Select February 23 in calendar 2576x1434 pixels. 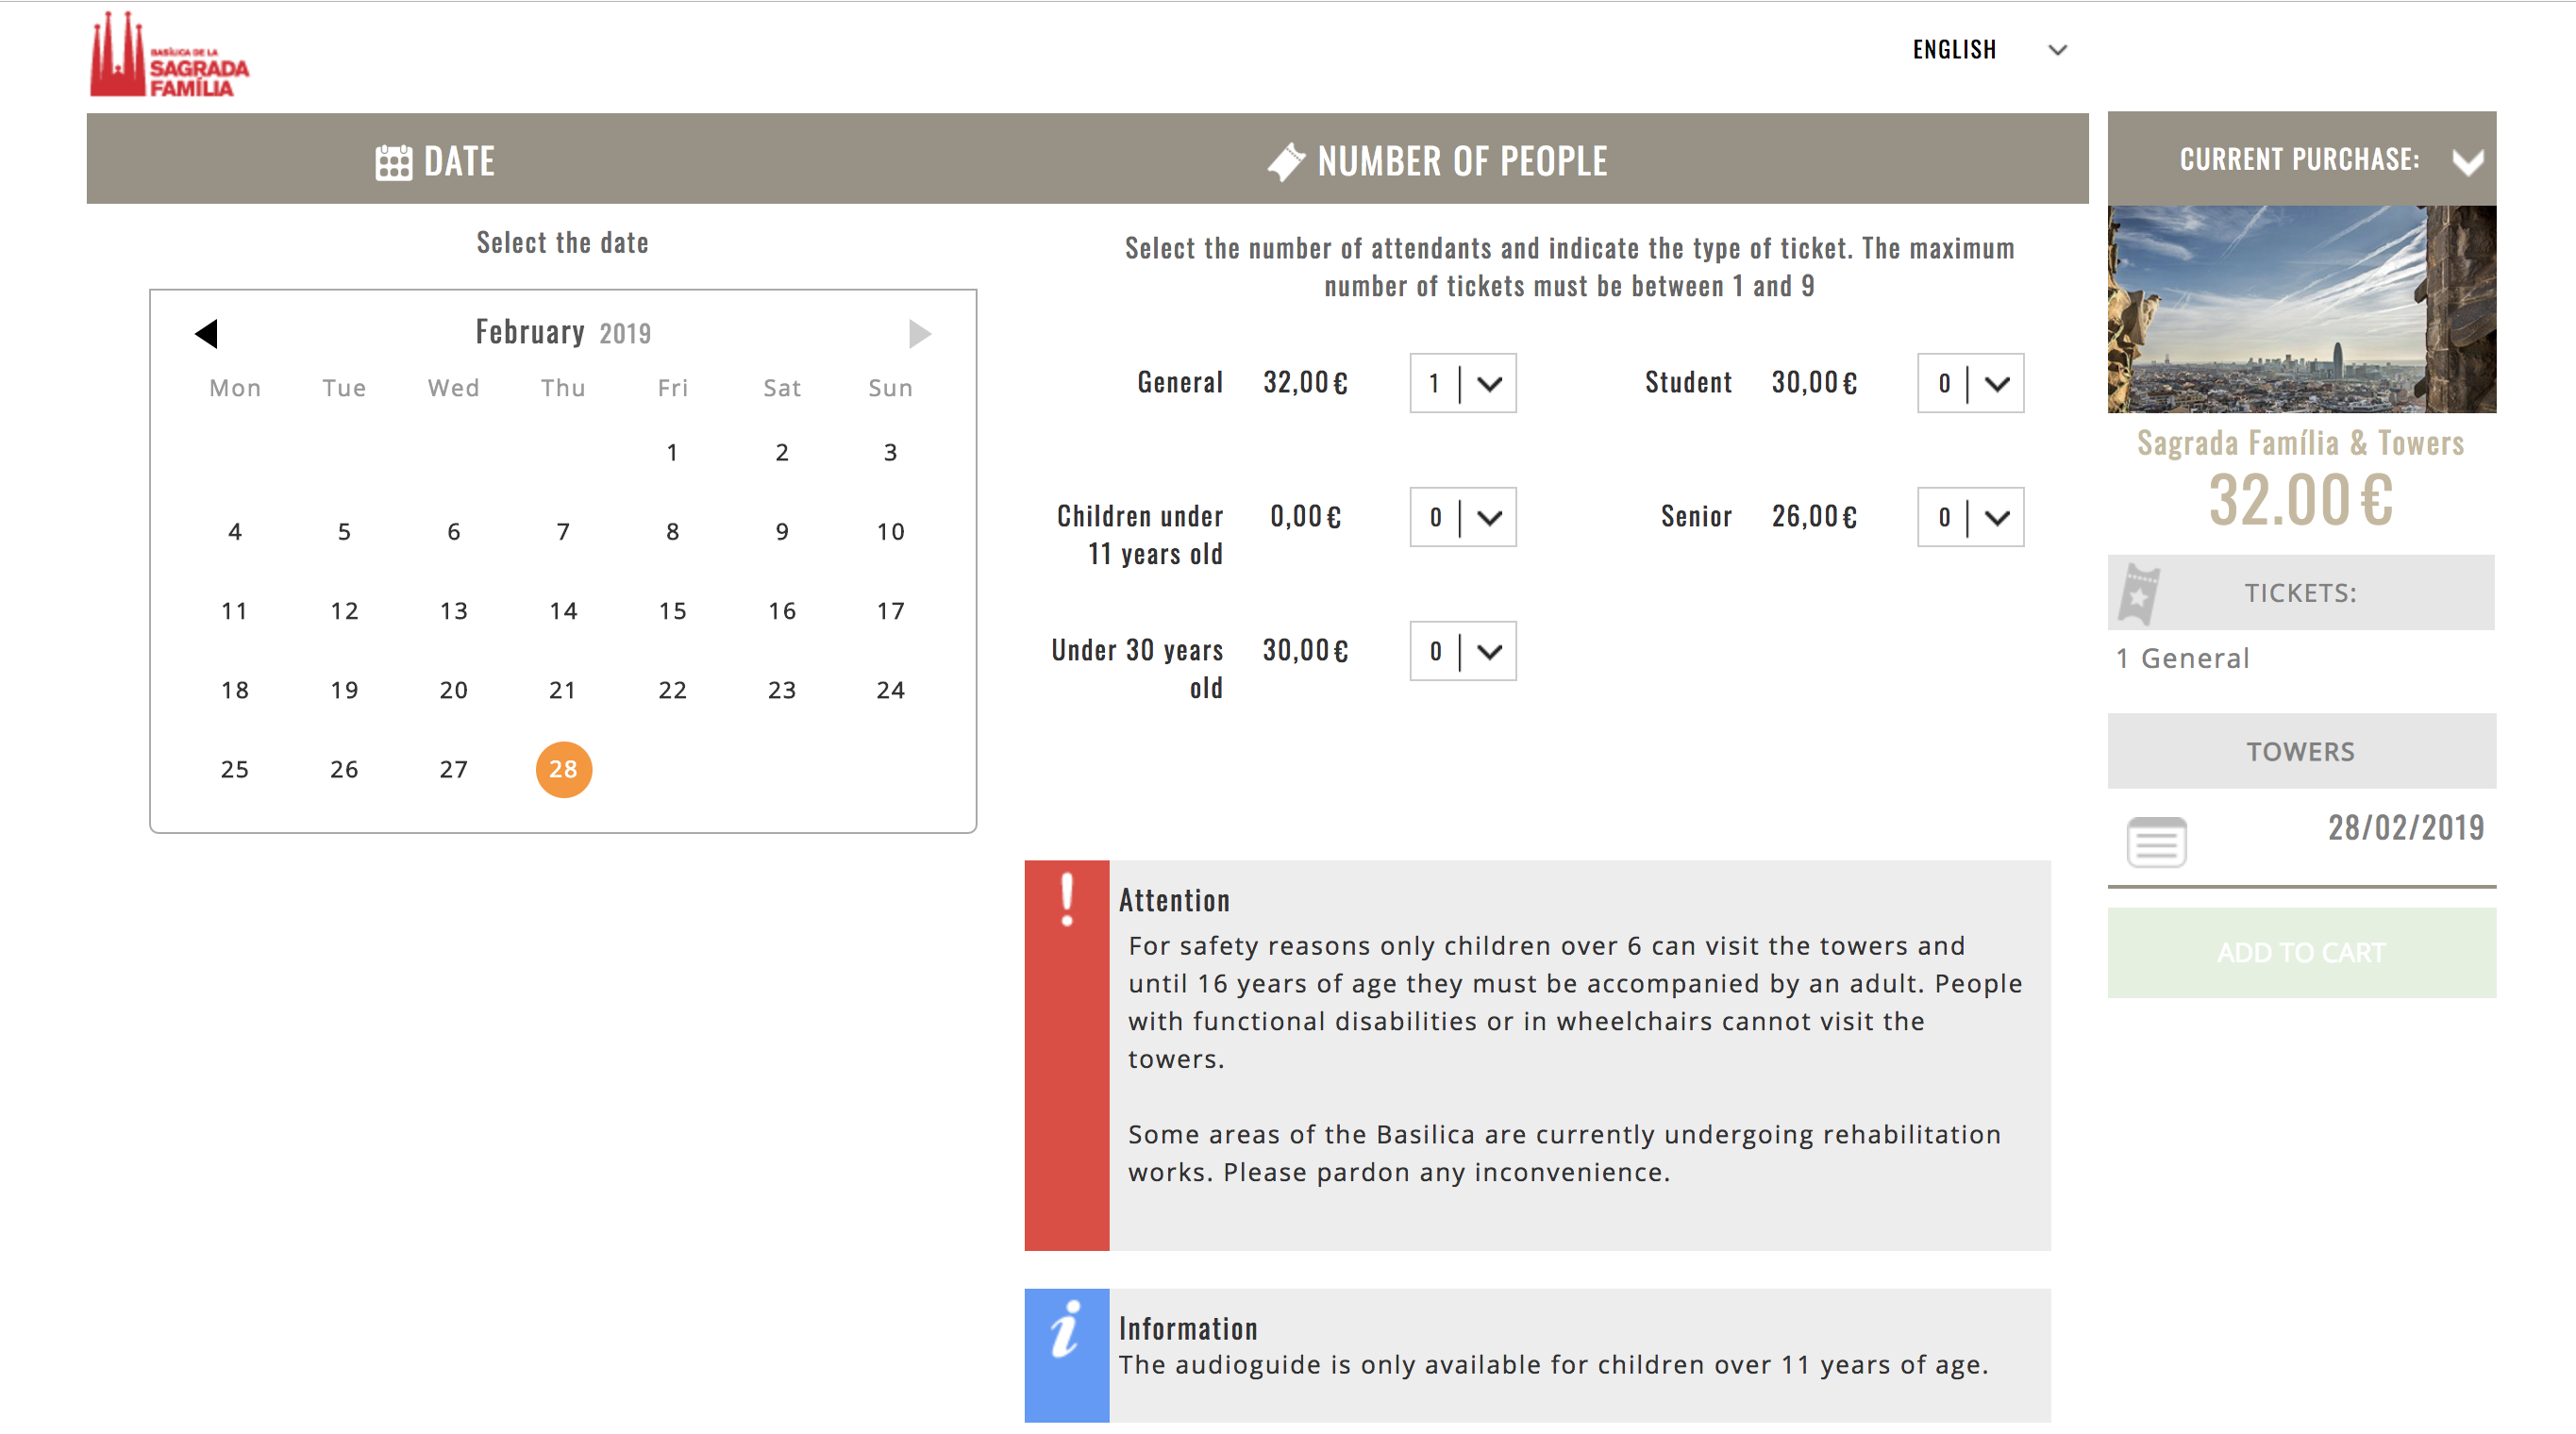781,690
